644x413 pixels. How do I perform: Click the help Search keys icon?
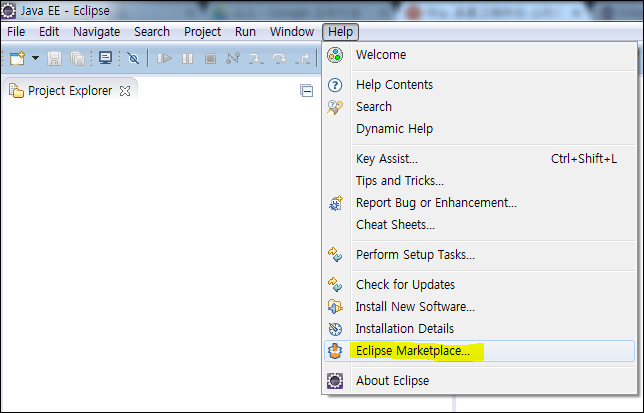[x=335, y=107]
